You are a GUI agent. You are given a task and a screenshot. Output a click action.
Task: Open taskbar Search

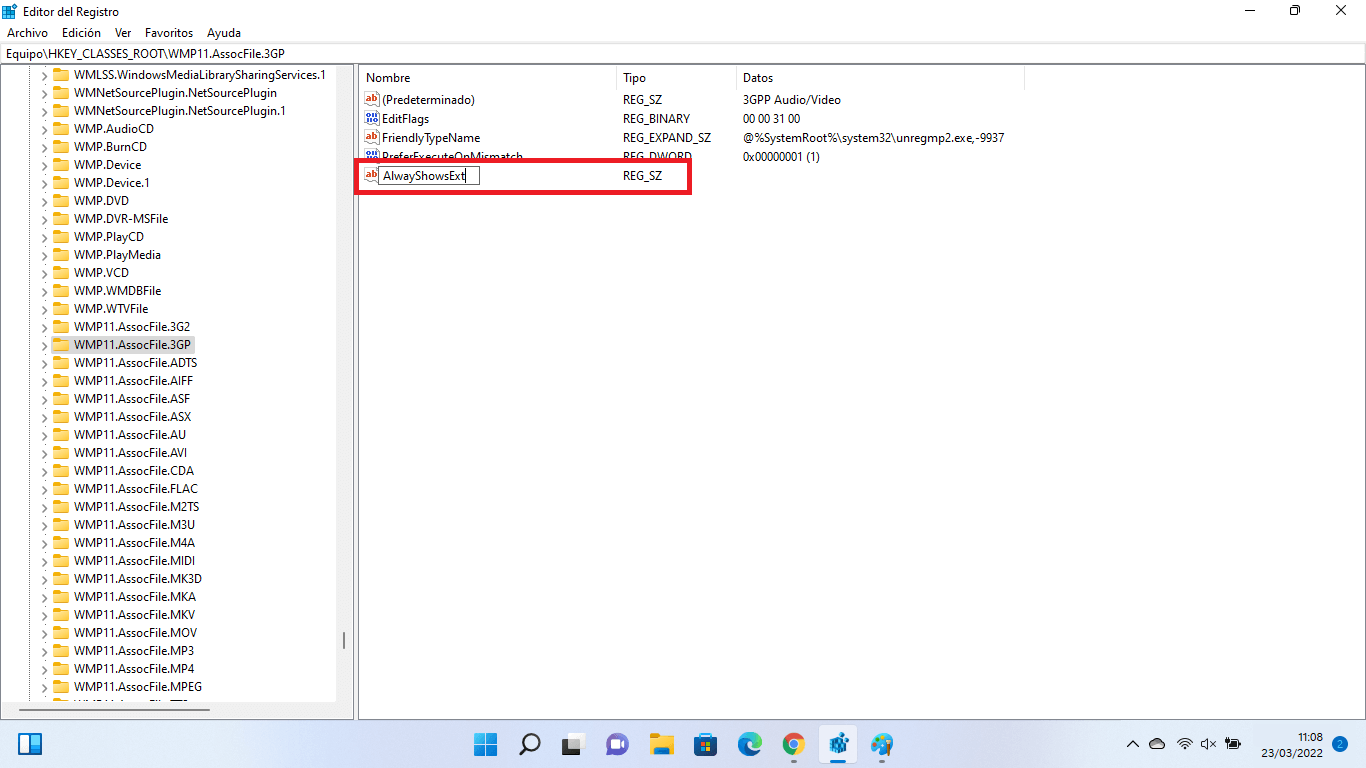coord(530,744)
